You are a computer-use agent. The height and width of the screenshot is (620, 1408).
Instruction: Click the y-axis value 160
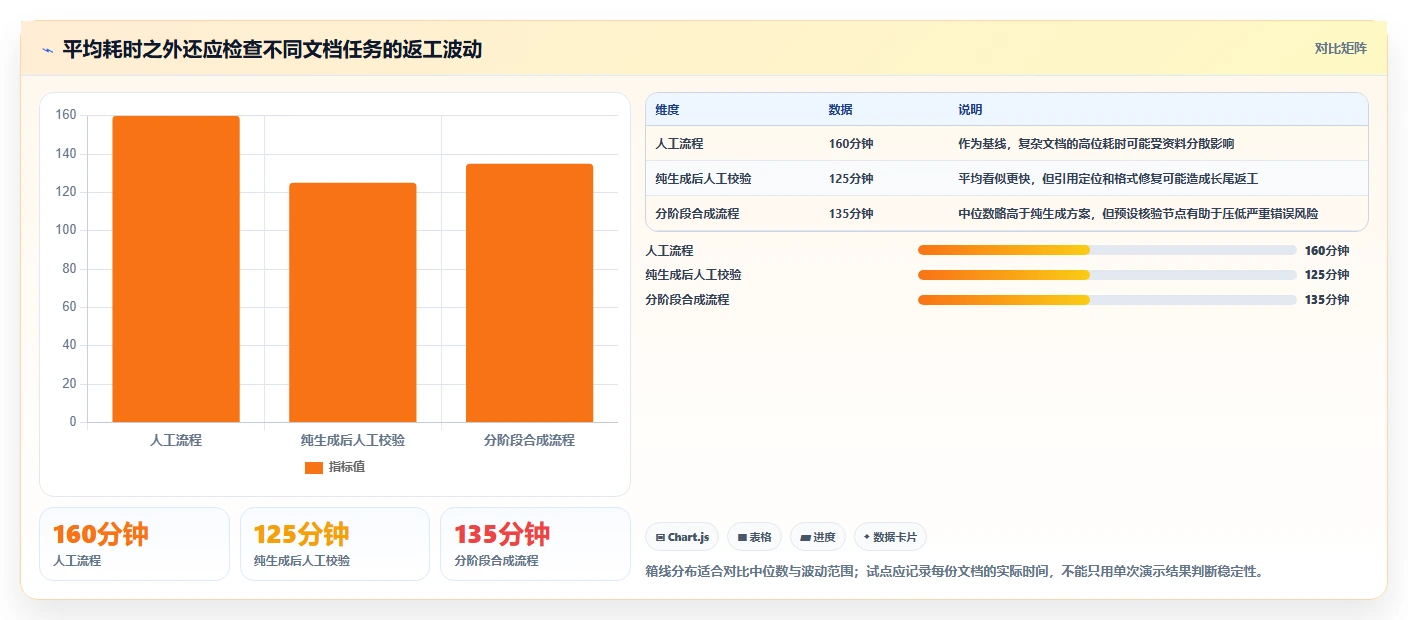[66, 115]
